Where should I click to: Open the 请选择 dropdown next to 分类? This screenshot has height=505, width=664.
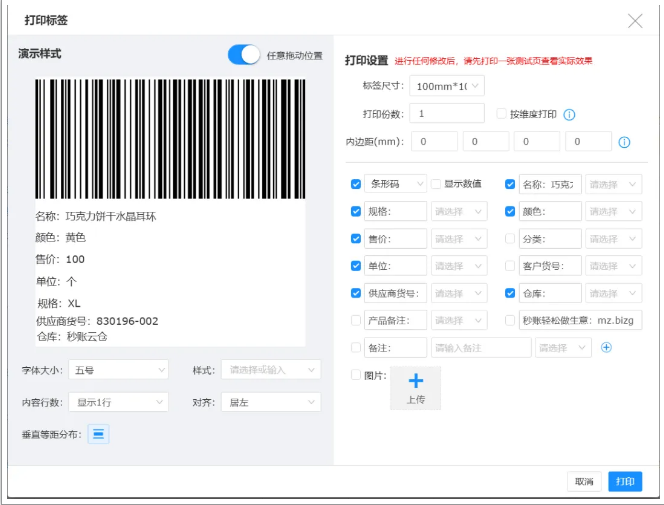[x=613, y=239]
